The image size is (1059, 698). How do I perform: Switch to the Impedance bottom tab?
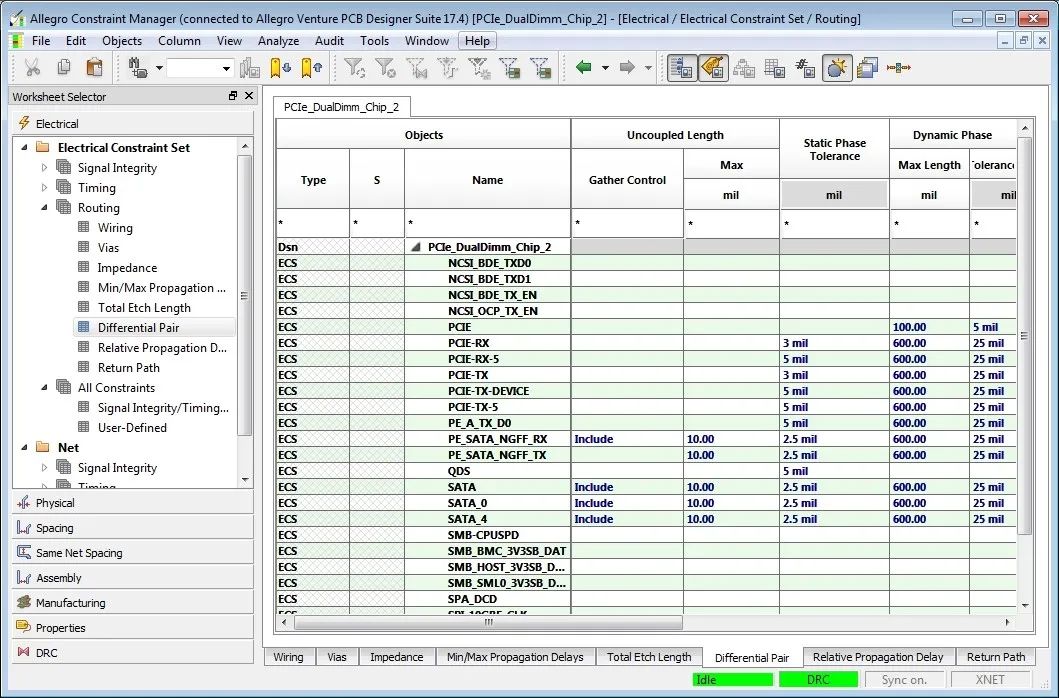coord(396,657)
